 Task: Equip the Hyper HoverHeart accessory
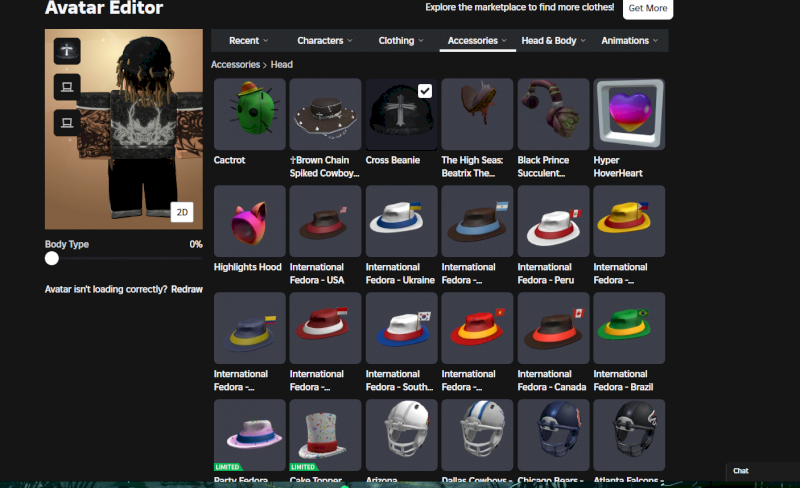629,114
